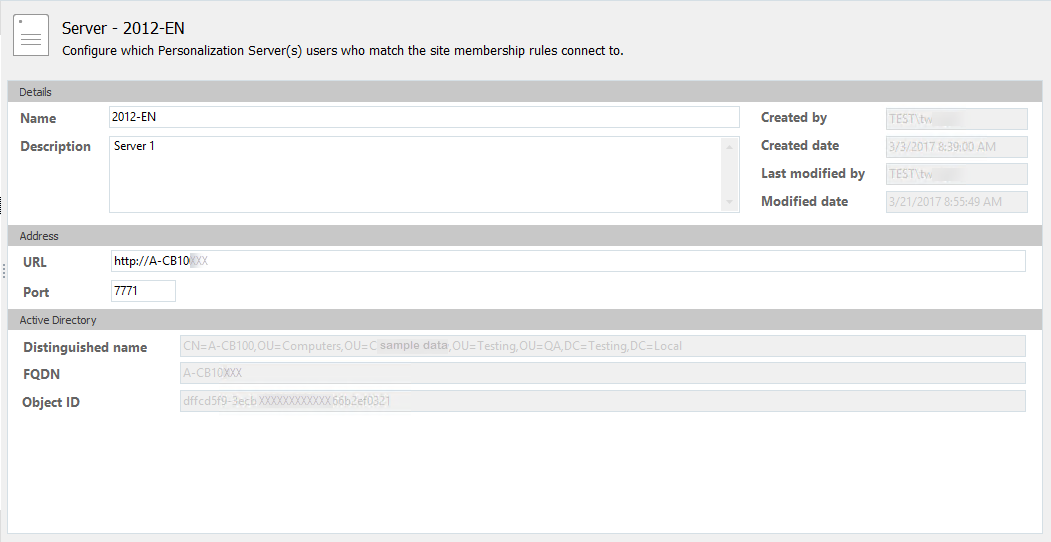Click the Created date field
The width and height of the screenshot is (1051, 542).
click(x=956, y=146)
